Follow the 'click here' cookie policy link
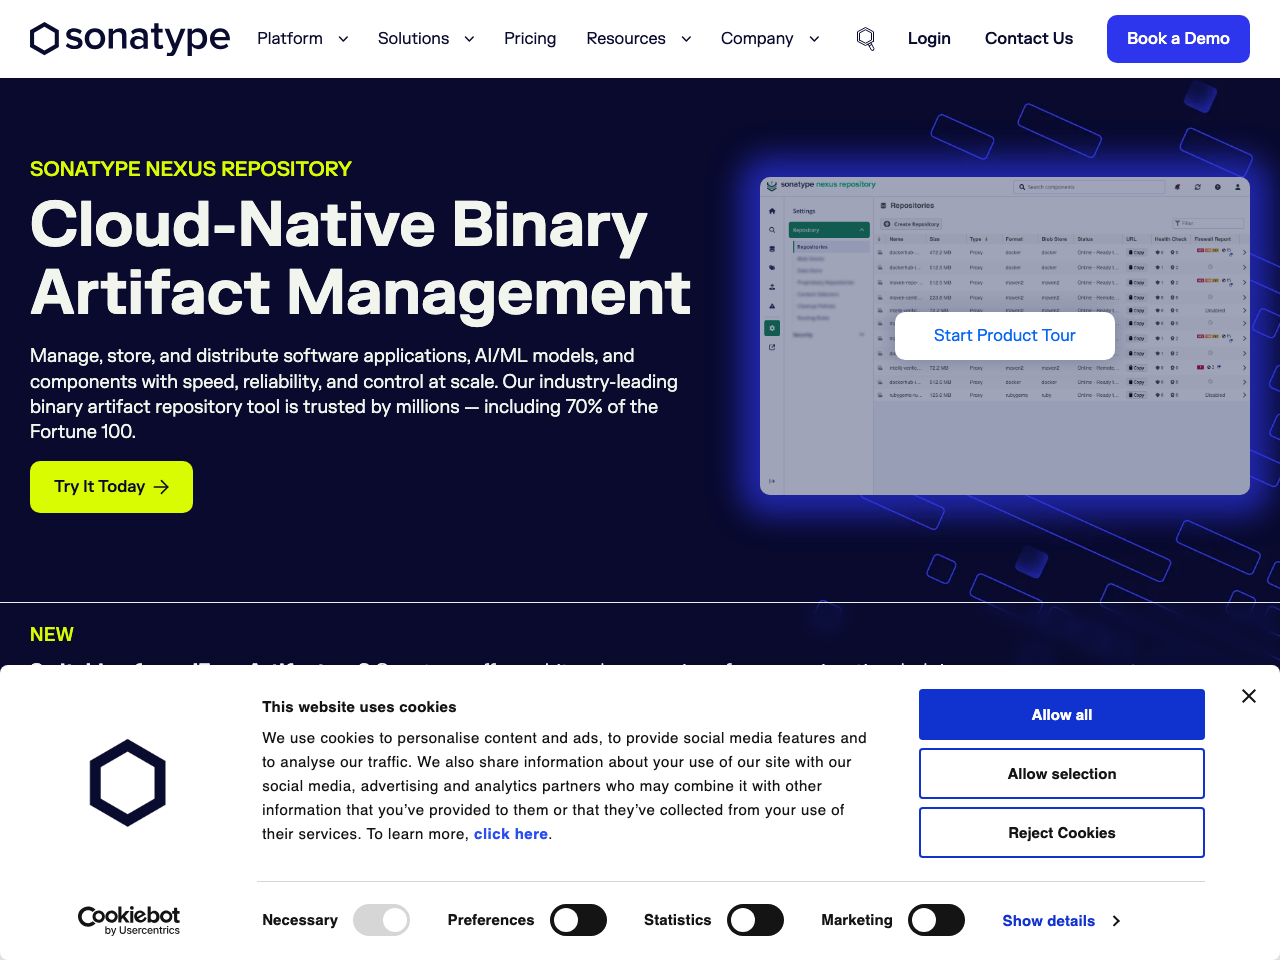Screen dimensions: 1280x960 (x=510, y=834)
